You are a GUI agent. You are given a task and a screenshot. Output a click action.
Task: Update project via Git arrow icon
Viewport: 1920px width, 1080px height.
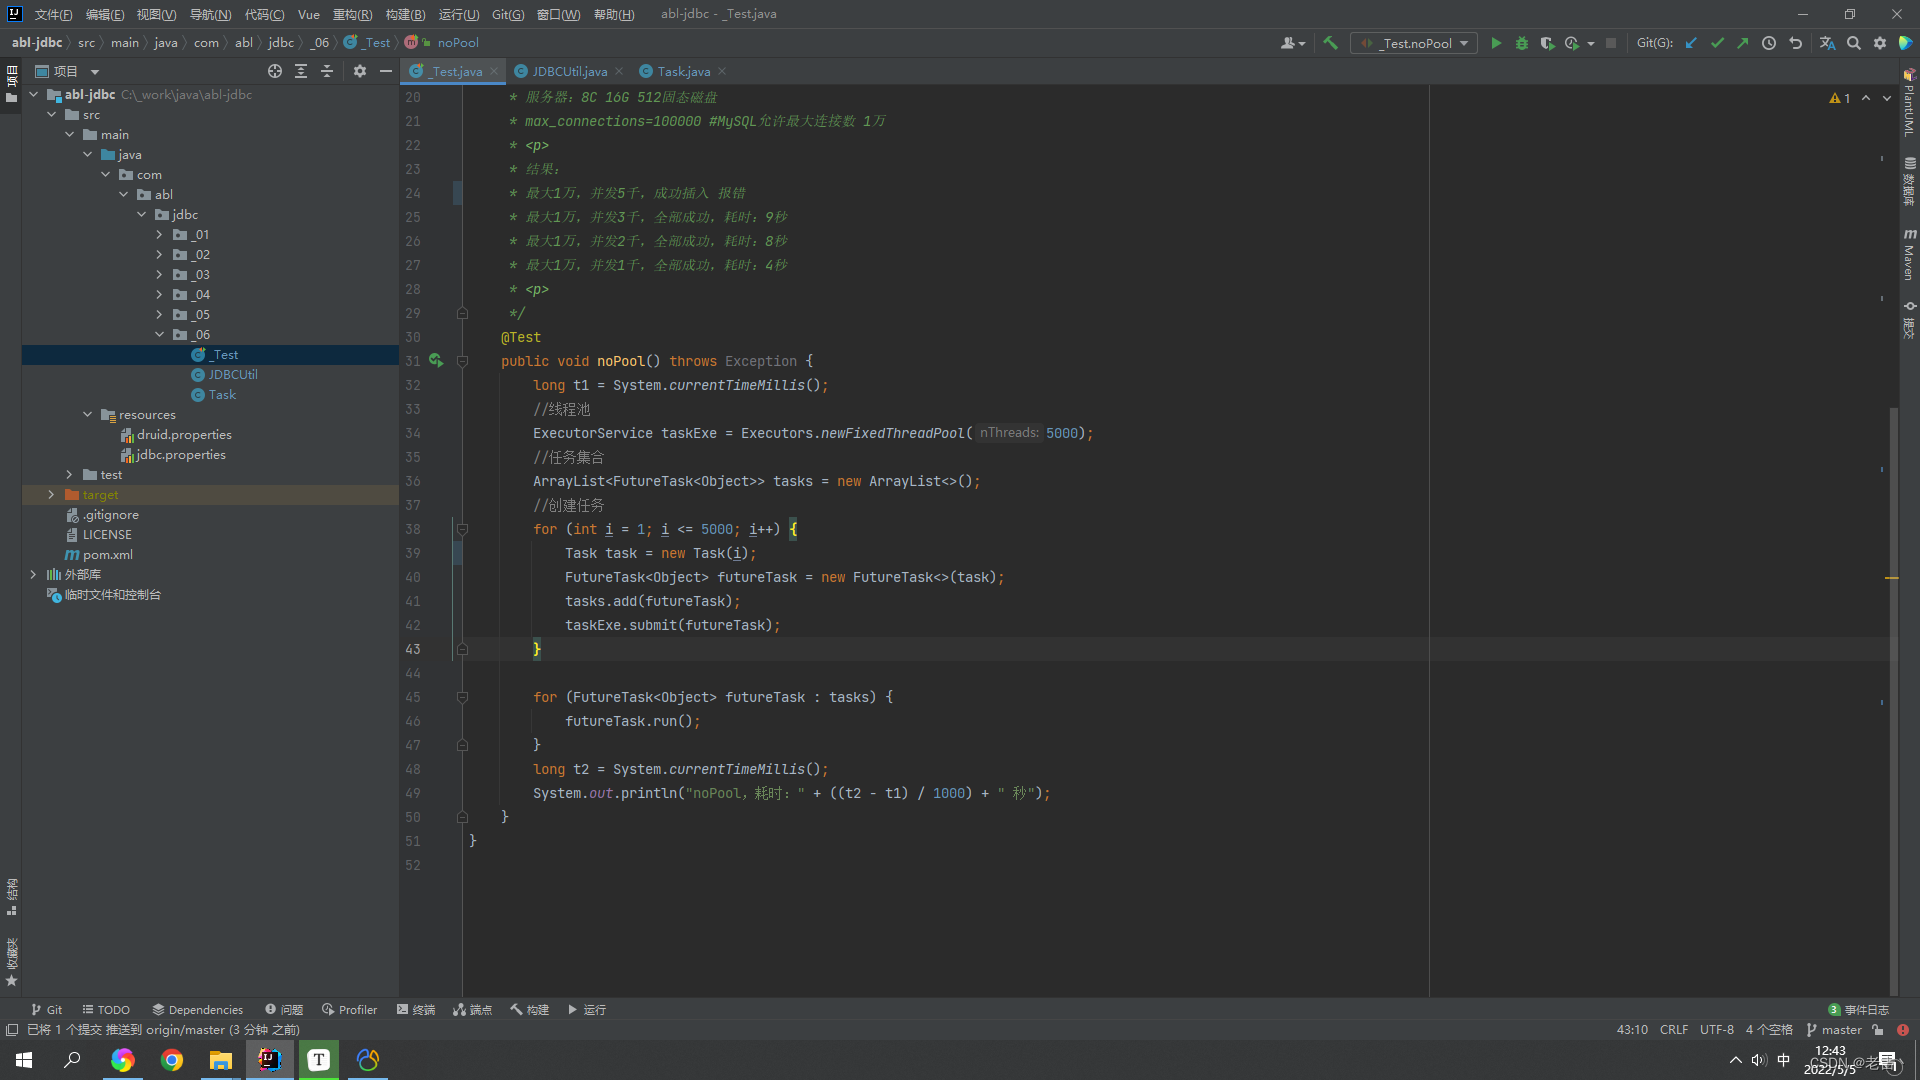tap(1691, 43)
